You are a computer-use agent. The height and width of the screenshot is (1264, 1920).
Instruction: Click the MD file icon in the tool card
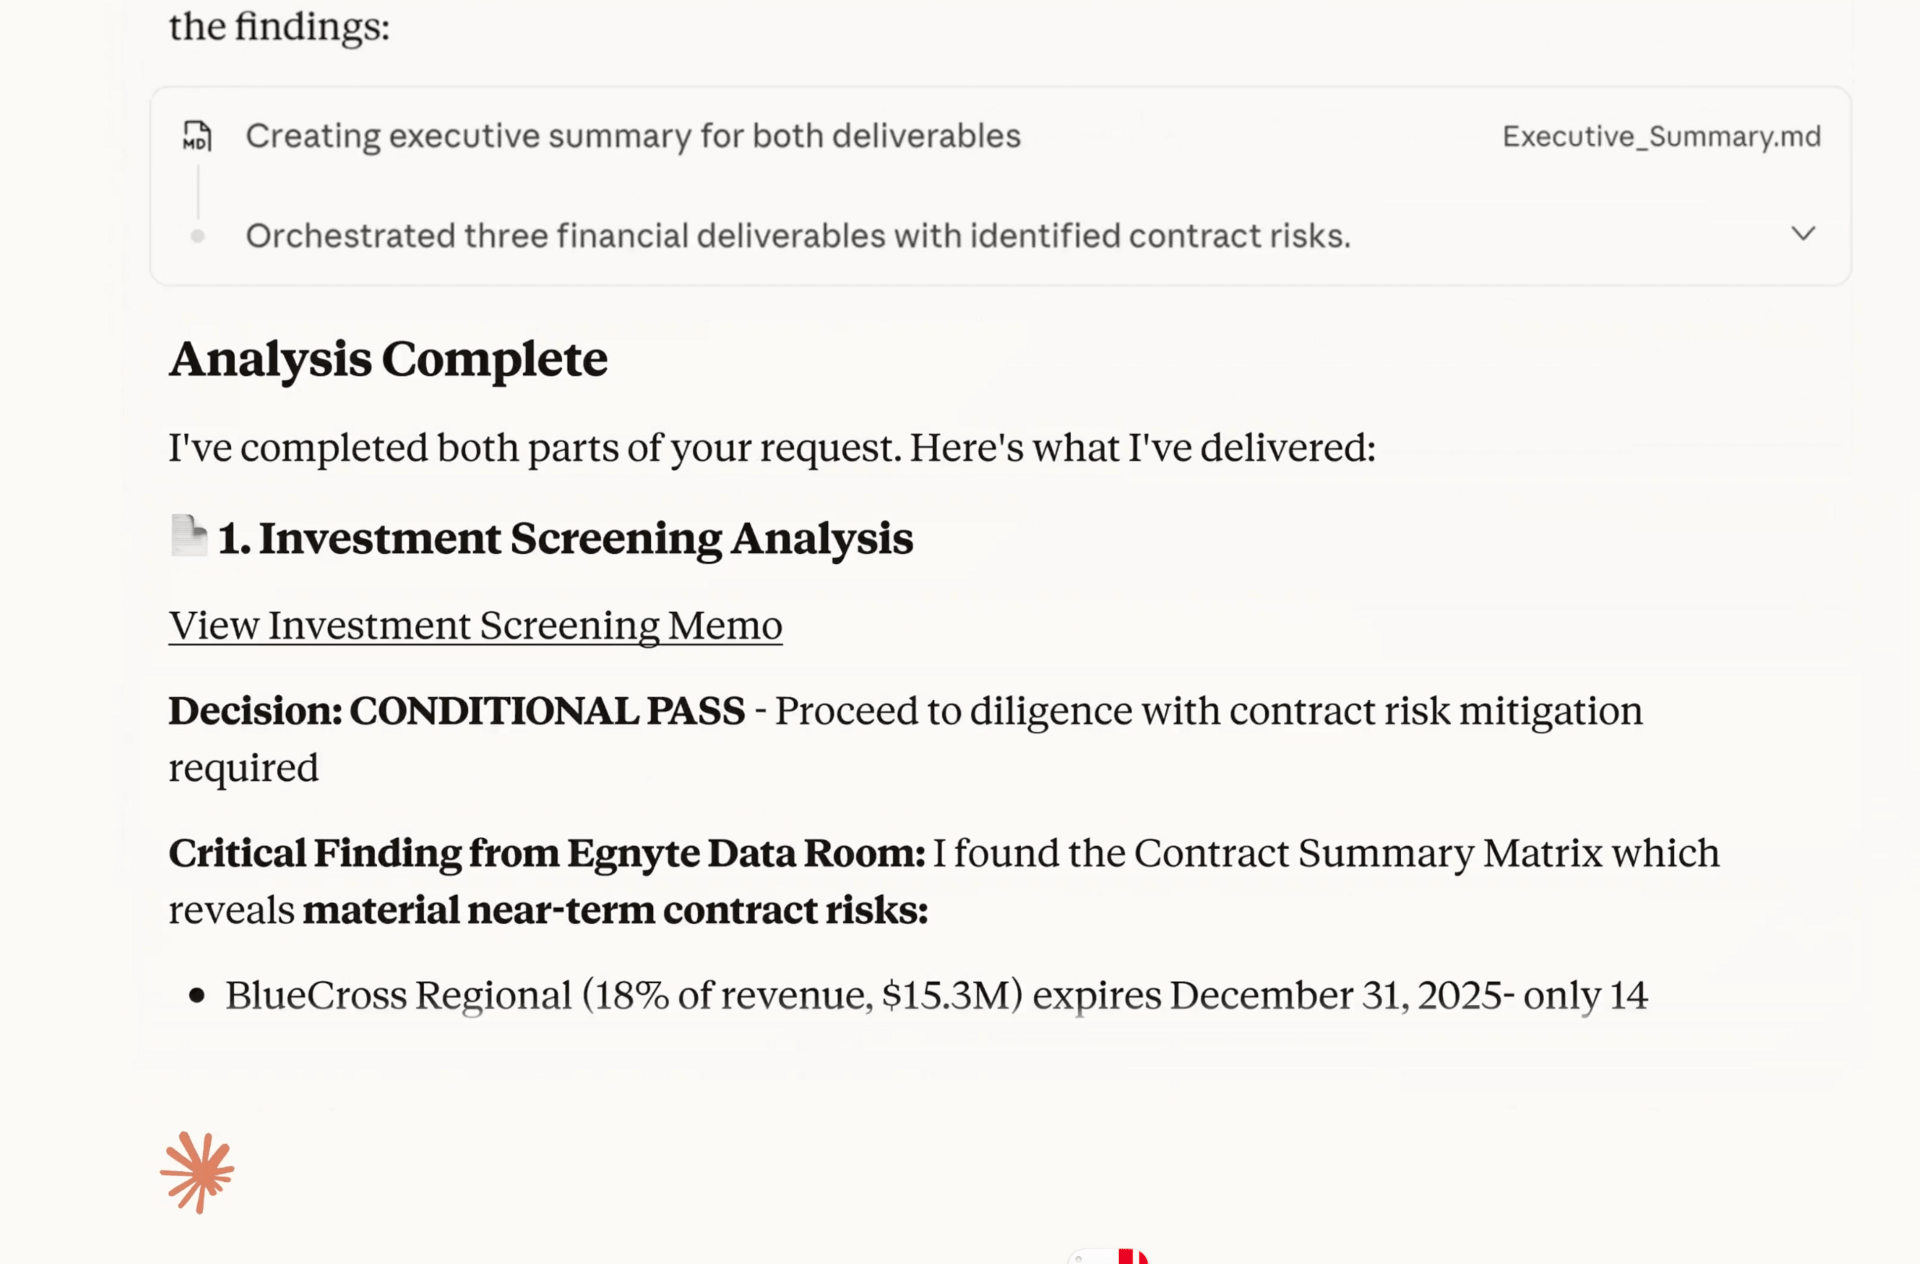[197, 136]
